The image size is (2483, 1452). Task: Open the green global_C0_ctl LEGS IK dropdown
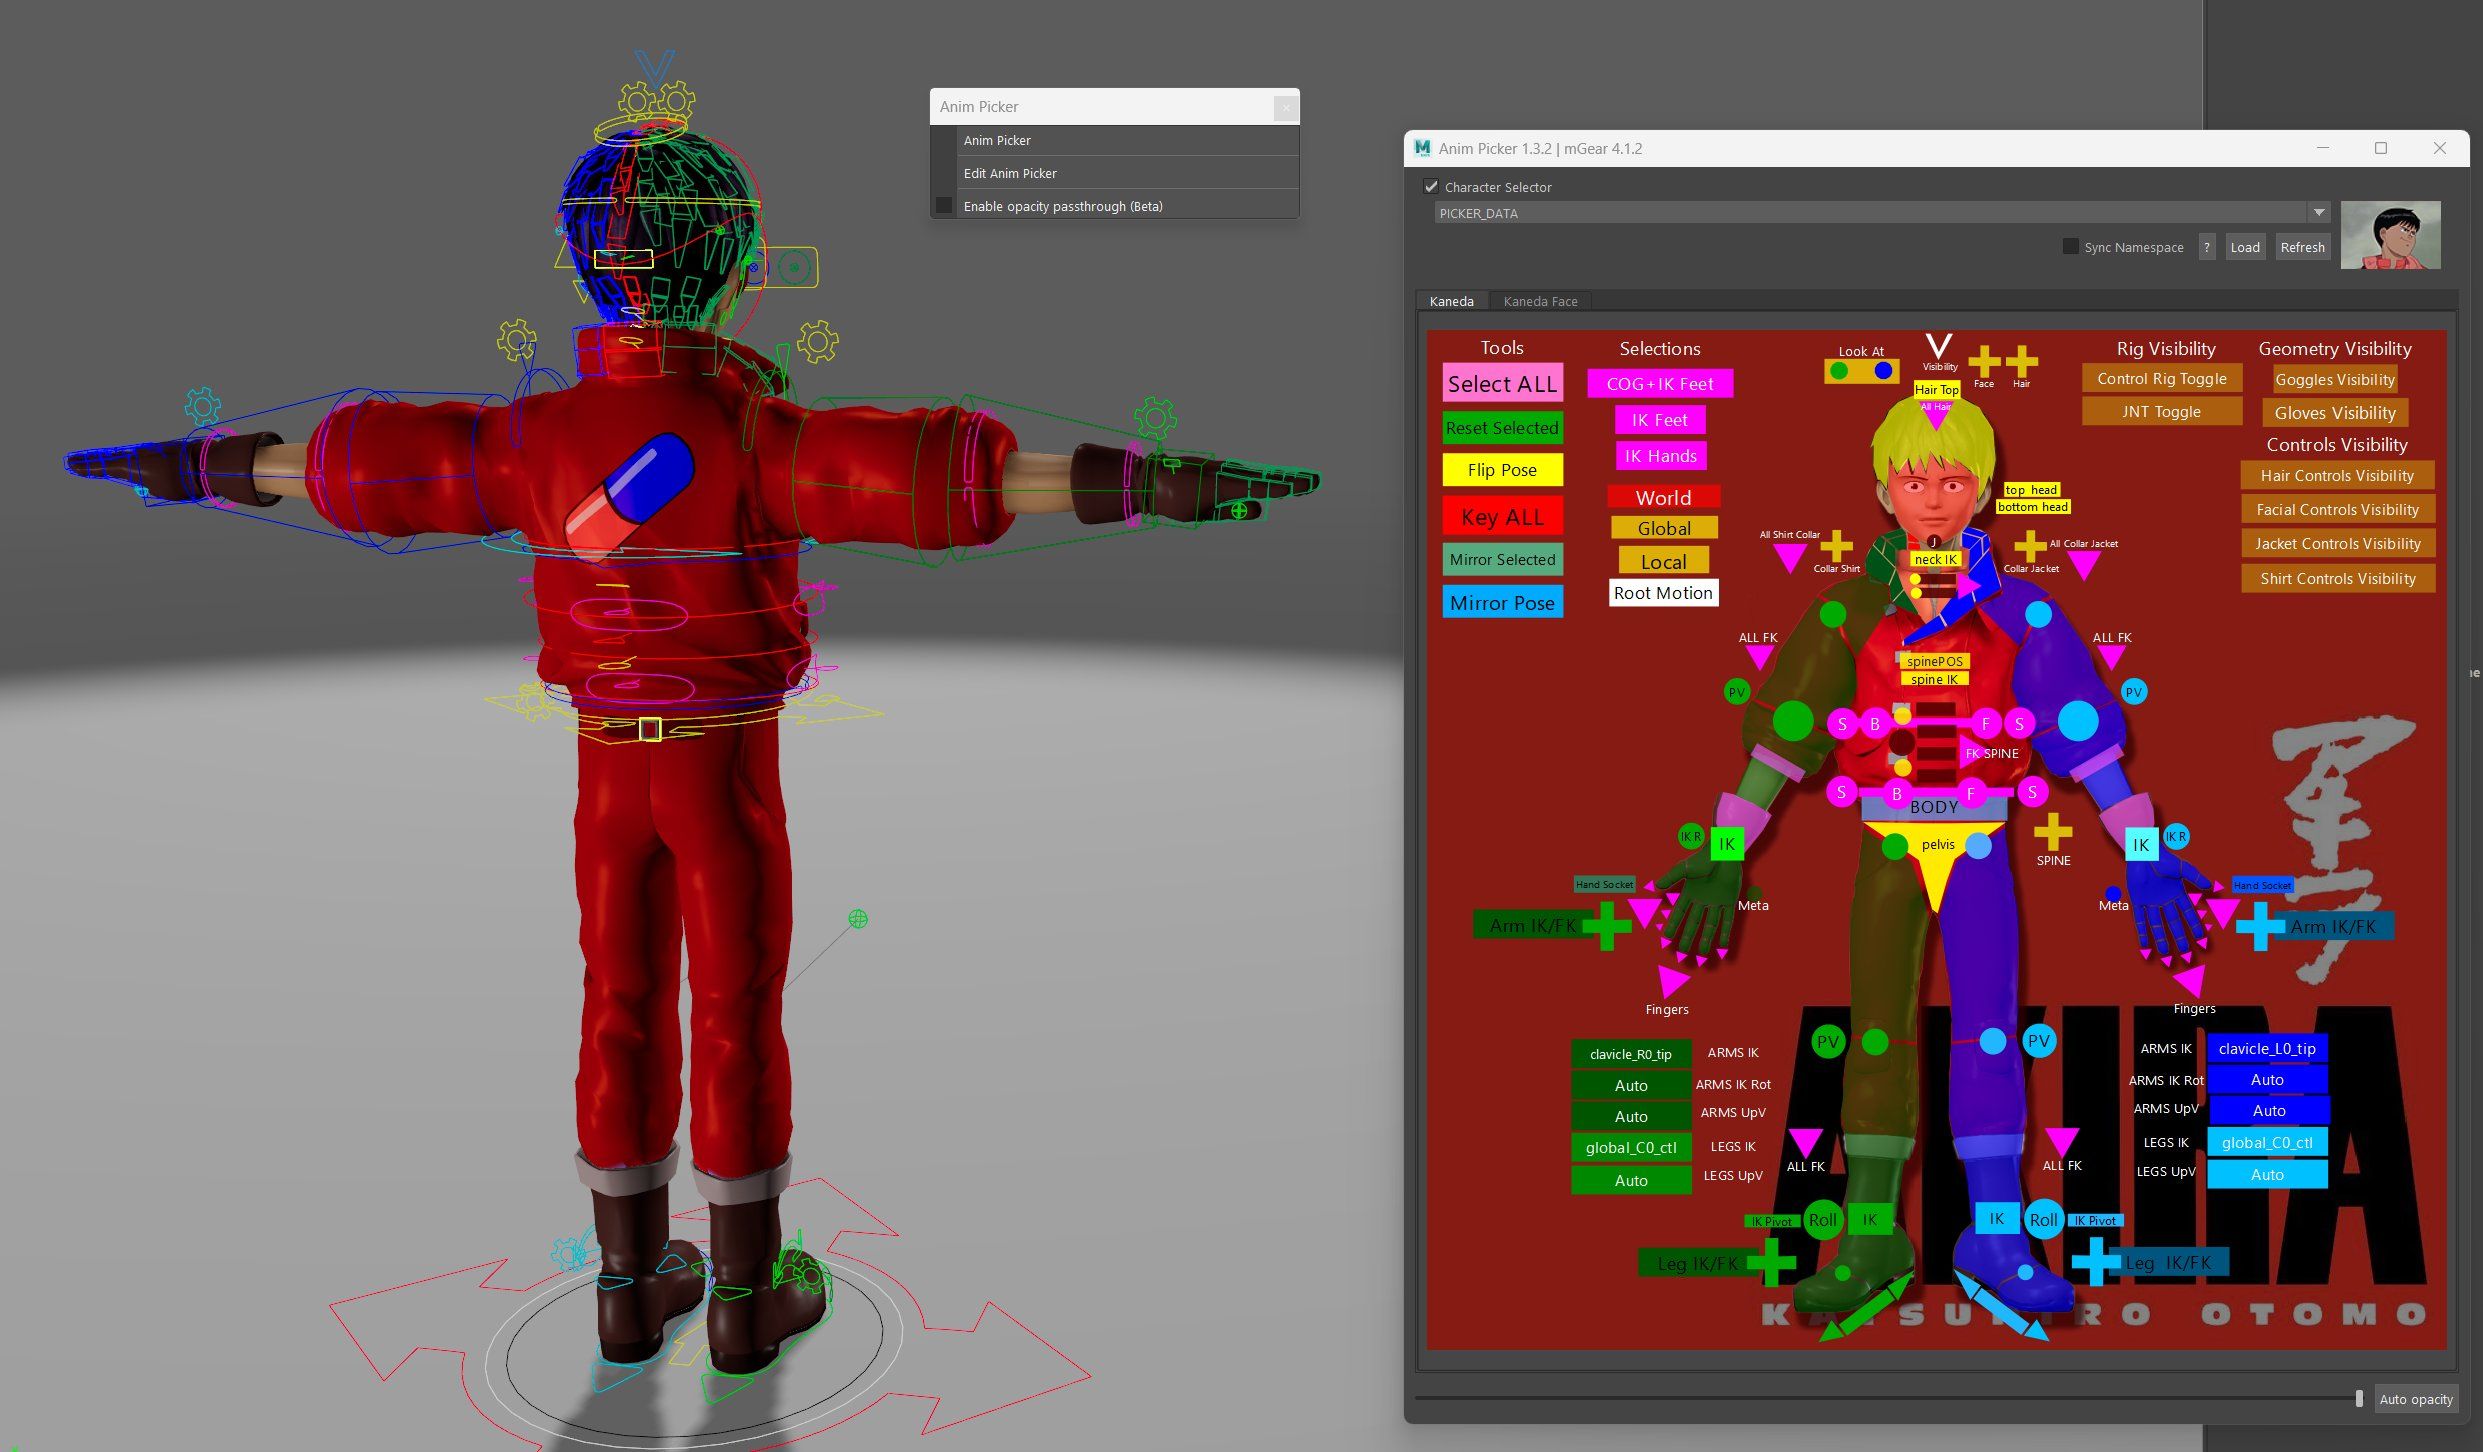(x=1630, y=1147)
